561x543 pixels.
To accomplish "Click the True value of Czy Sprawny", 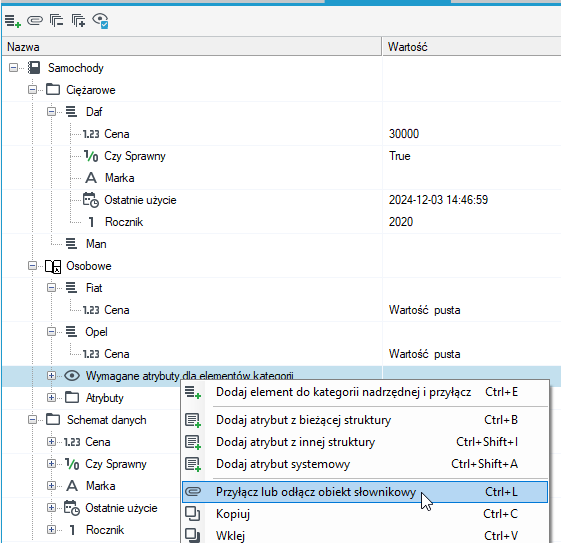I will coord(400,156).
